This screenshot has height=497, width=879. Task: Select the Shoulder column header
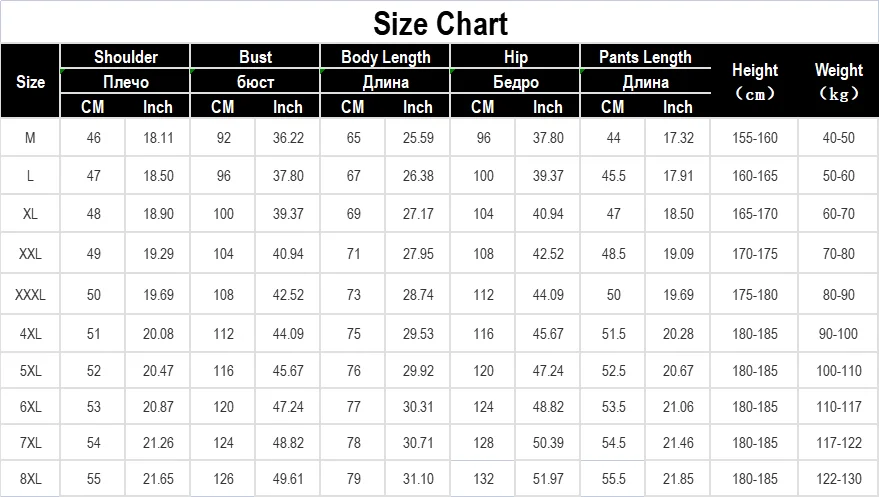coord(126,57)
